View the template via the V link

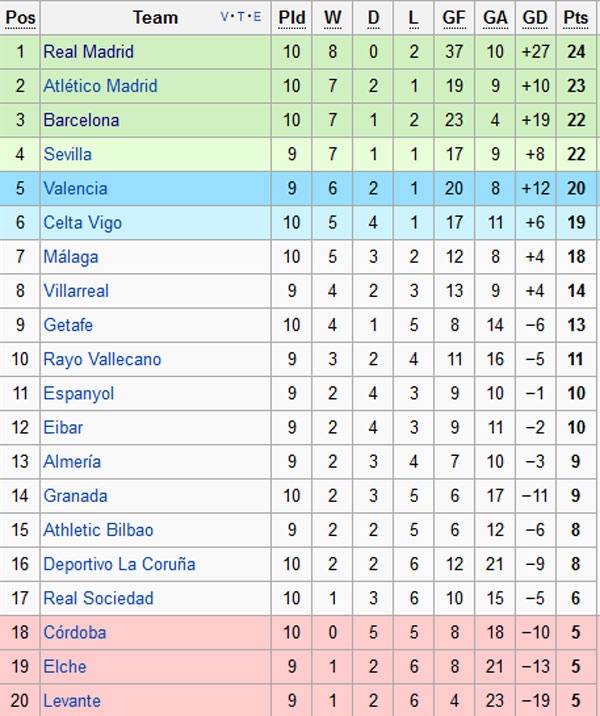[224, 17]
